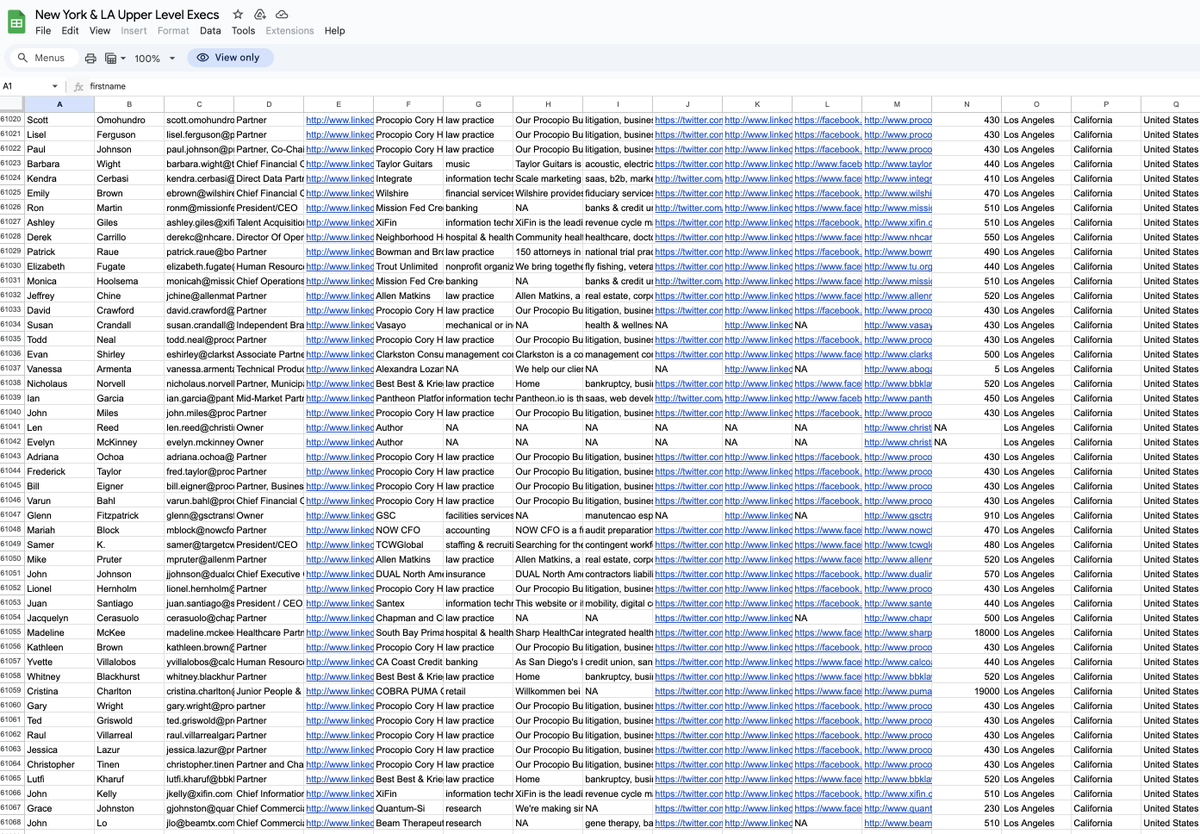The image size is (1200, 834).
Task: Click the cell containing Fitzpatrick
Action: [x=129, y=516]
